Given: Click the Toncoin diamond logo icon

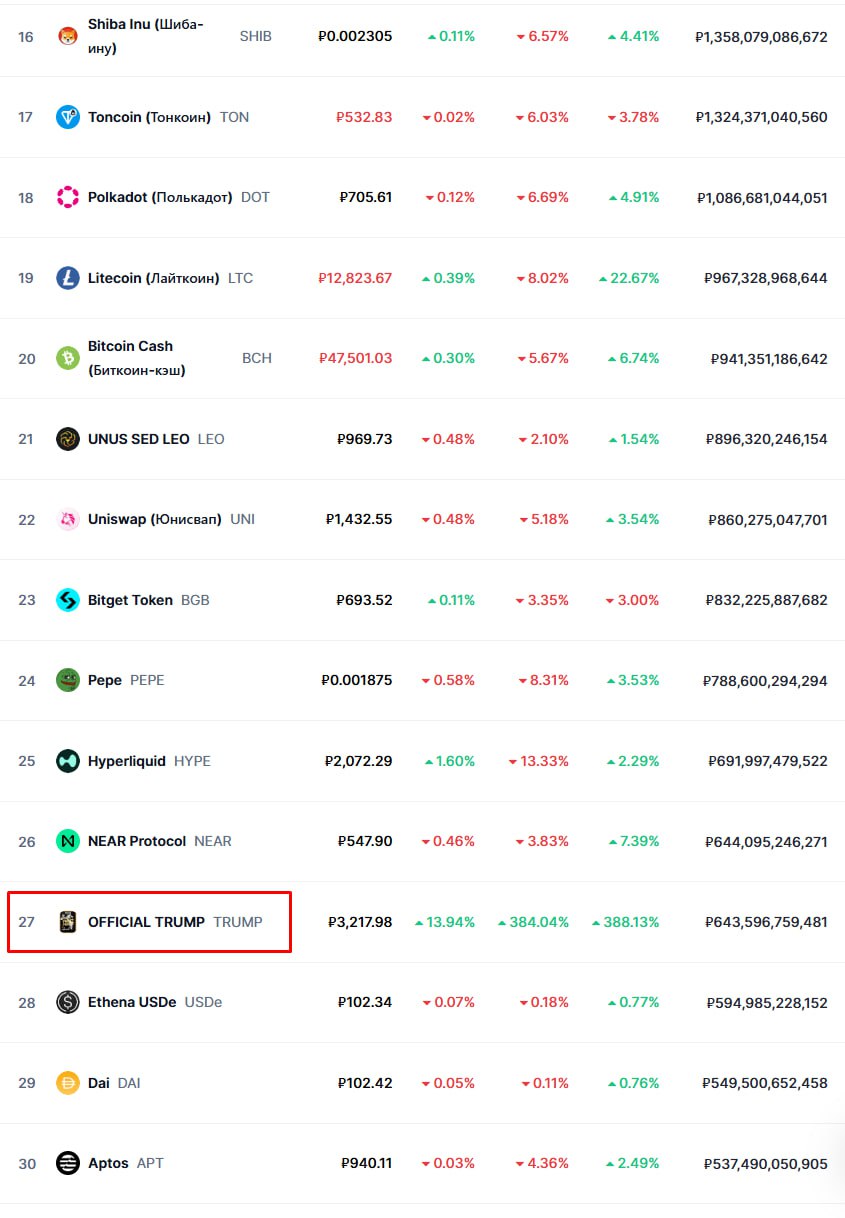Looking at the screenshot, I should tap(68, 117).
